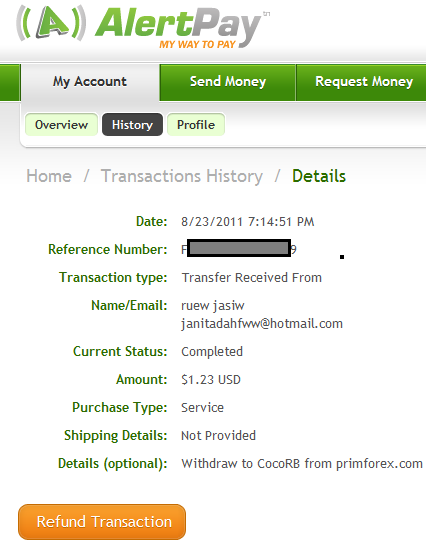Click the AlertPay logo icon

click(51, 23)
